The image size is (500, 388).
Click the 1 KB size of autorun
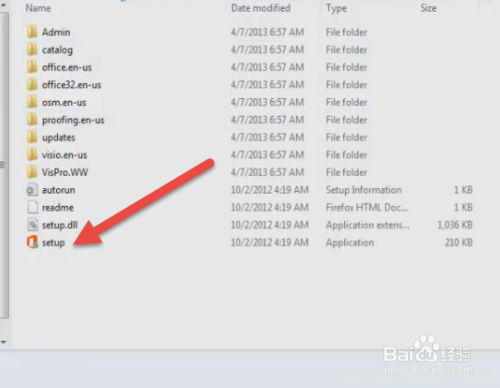463,190
